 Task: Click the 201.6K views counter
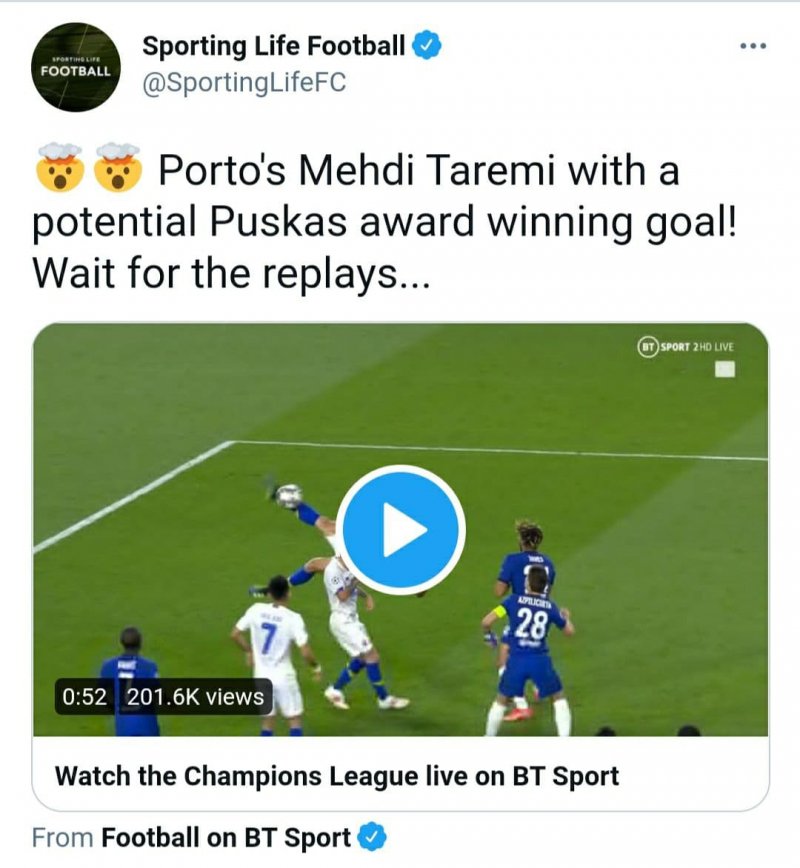196,697
